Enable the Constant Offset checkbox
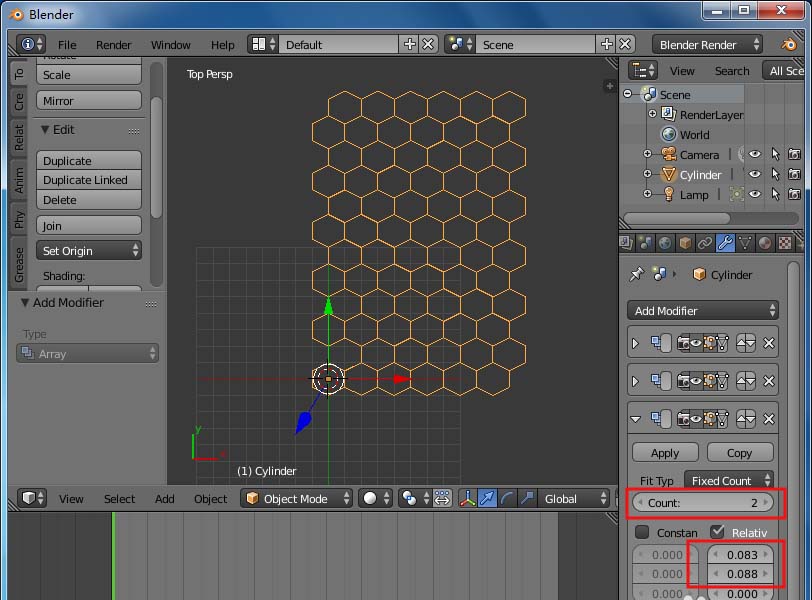 pos(642,532)
